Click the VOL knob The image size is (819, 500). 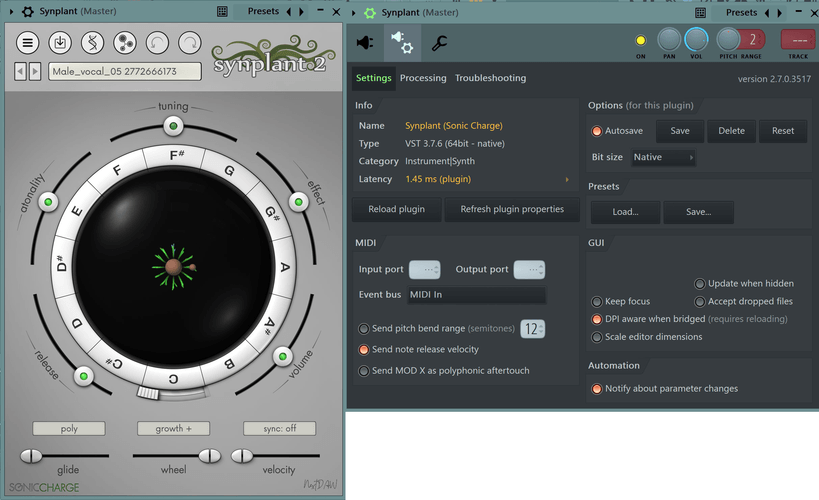coord(696,40)
